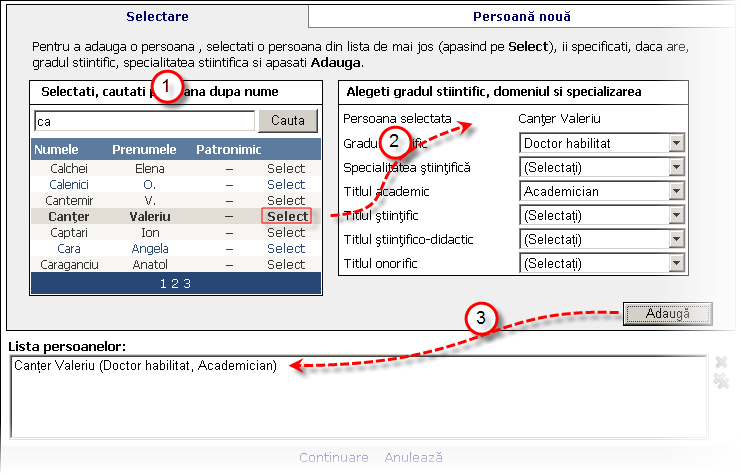This screenshot has height=475, width=740.
Task: Open the Titlul științifico-didactic dropdown
Action: (x=677, y=239)
